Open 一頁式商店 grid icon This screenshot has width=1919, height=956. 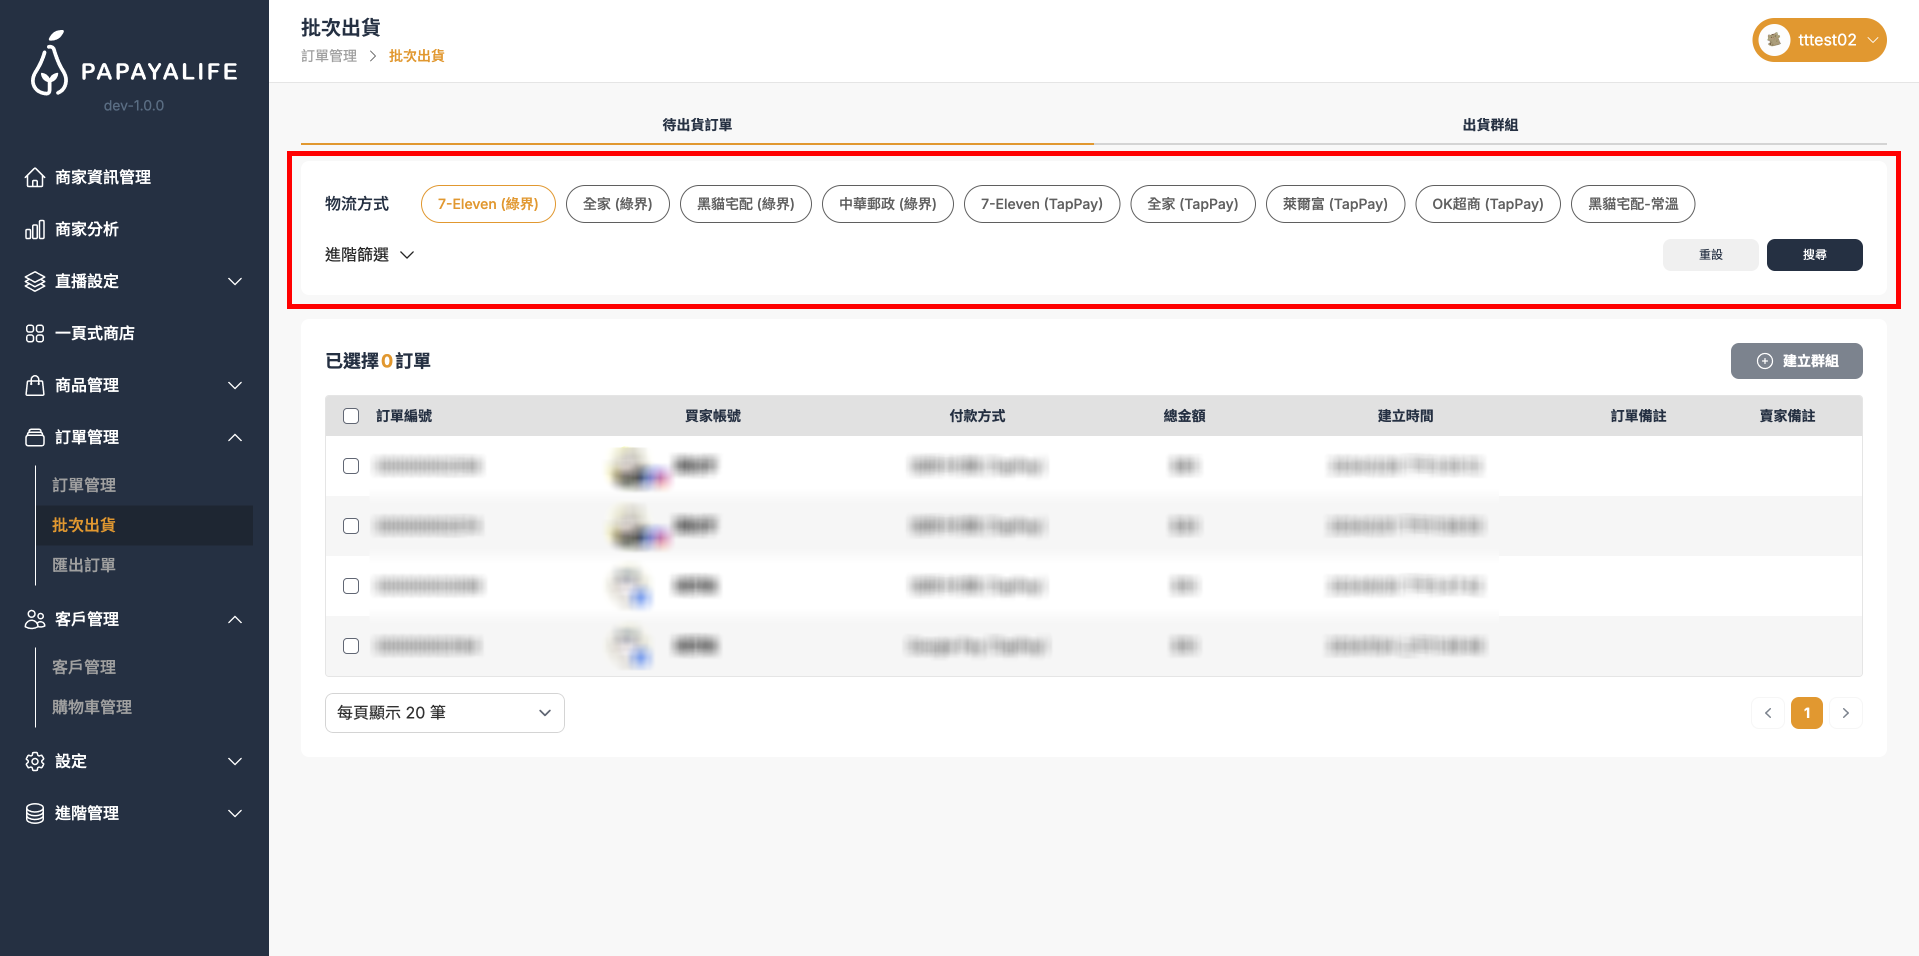point(35,333)
